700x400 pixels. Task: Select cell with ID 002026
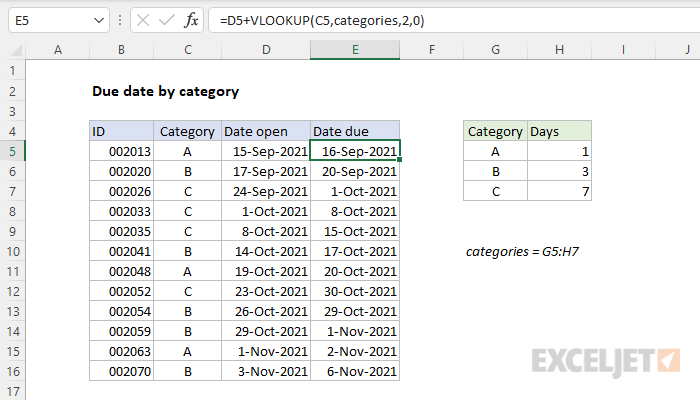click(x=121, y=192)
